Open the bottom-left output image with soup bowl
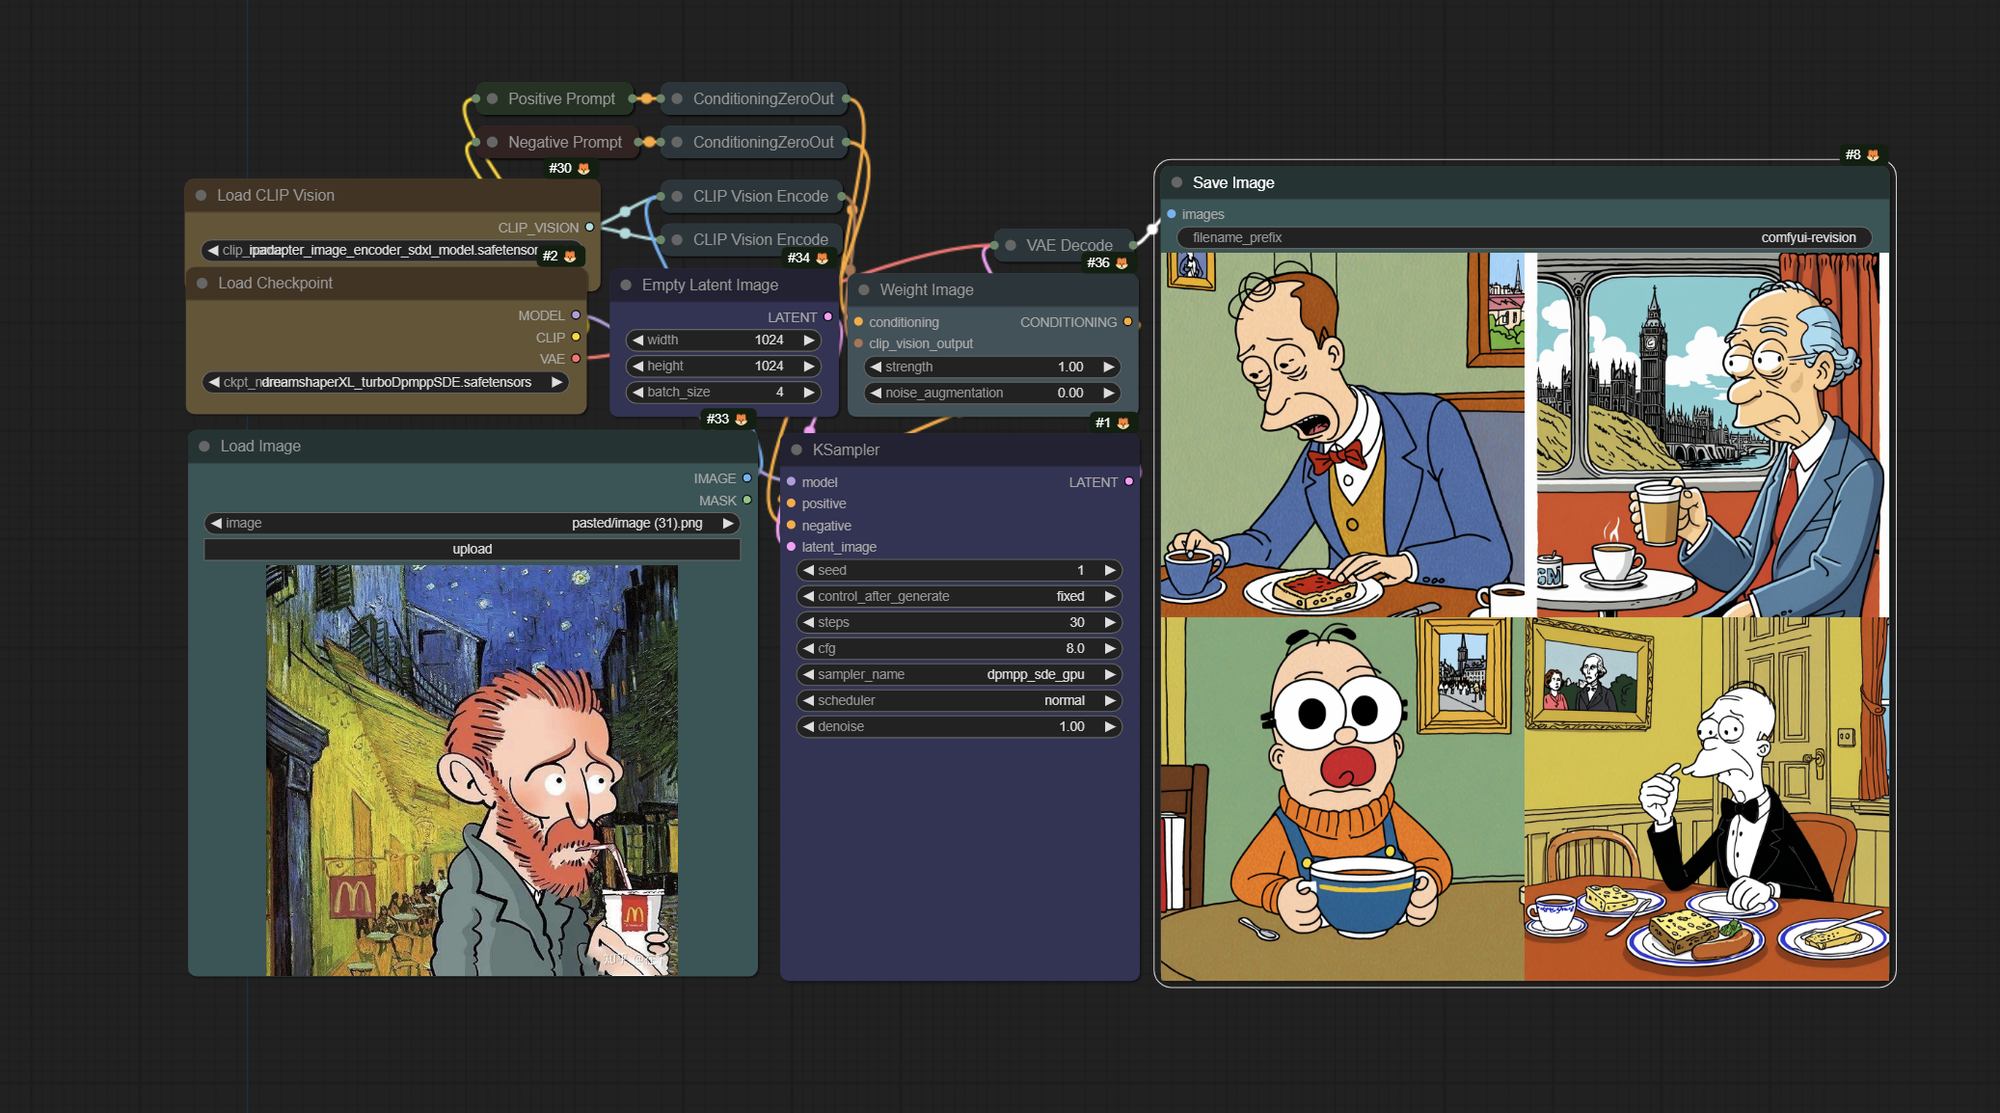This screenshot has width=2000, height=1113. click(x=1342, y=799)
